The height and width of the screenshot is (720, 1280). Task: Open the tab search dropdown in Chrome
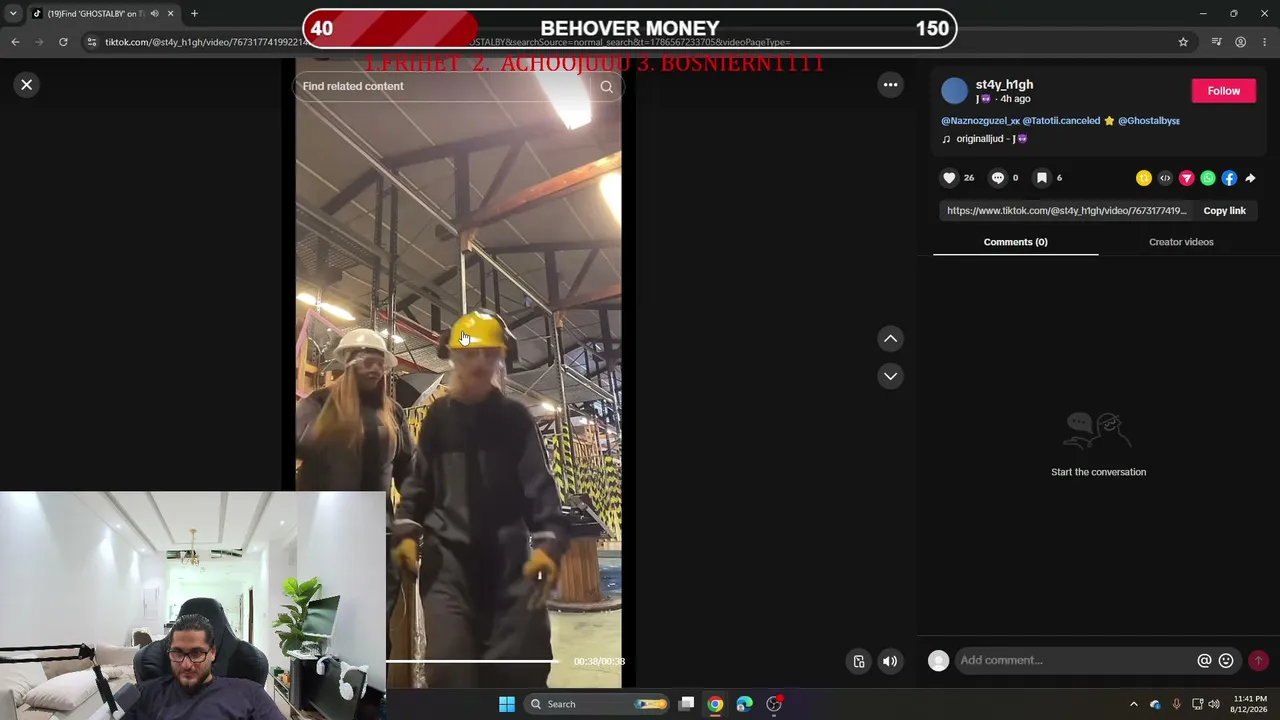click(13, 14)
